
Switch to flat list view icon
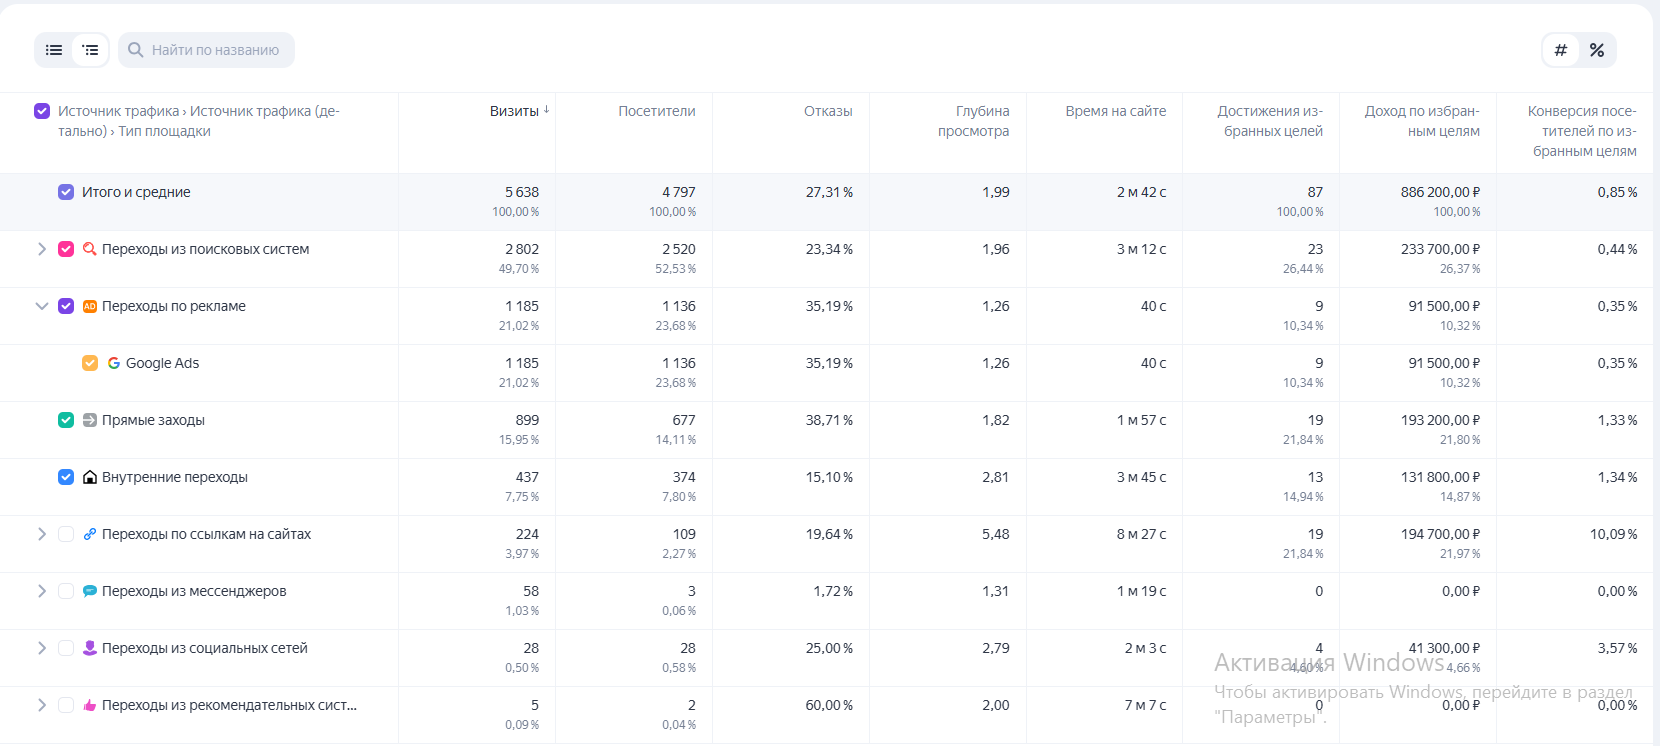coord(54,50)
